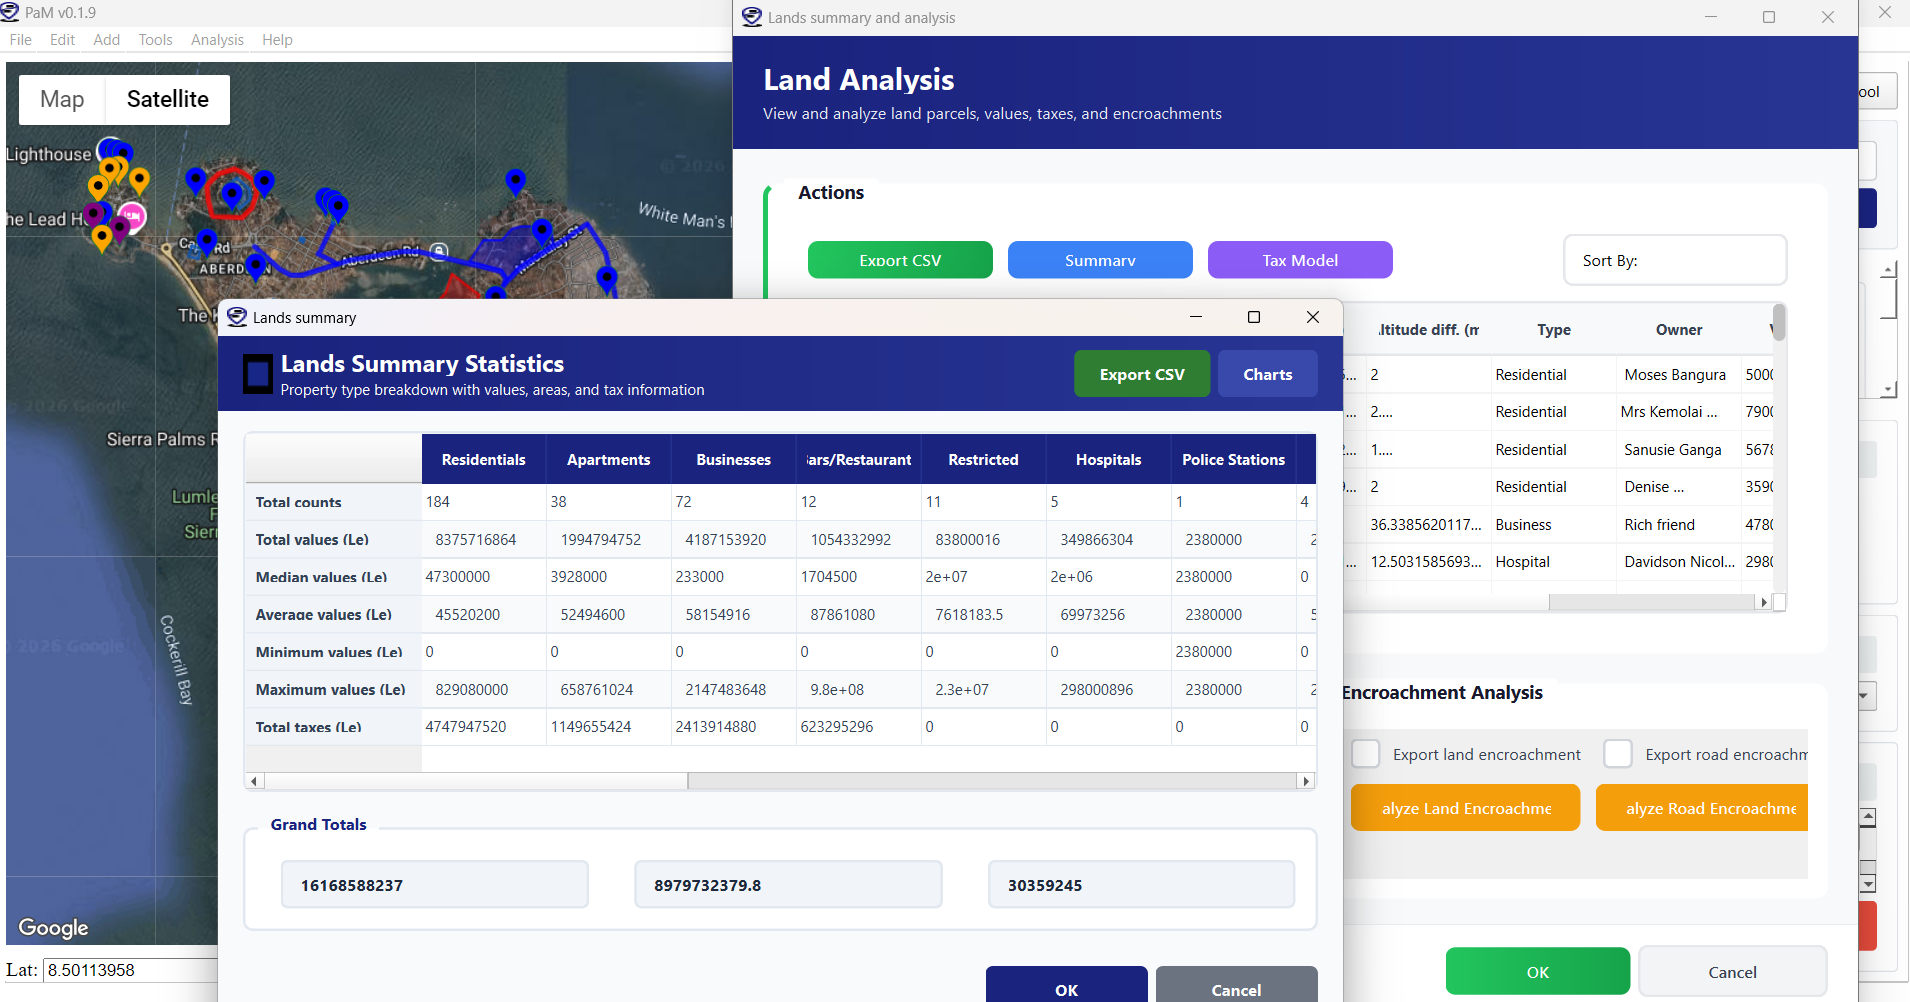Enable Export land encroachment checkbox
This screenshot has height=1002, width=1910.
pos(1366,753)
